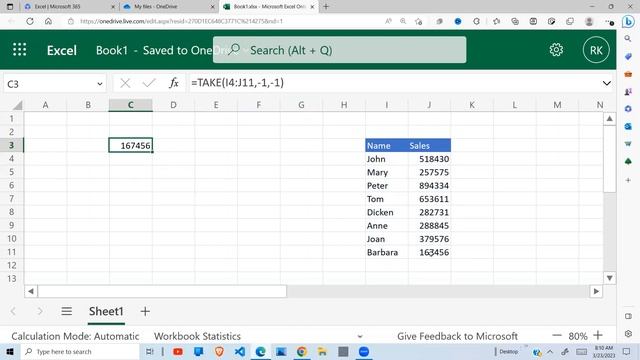640x360 pixels.
Task: Click the Excel Search box
Action: click(x=339, y=50)
